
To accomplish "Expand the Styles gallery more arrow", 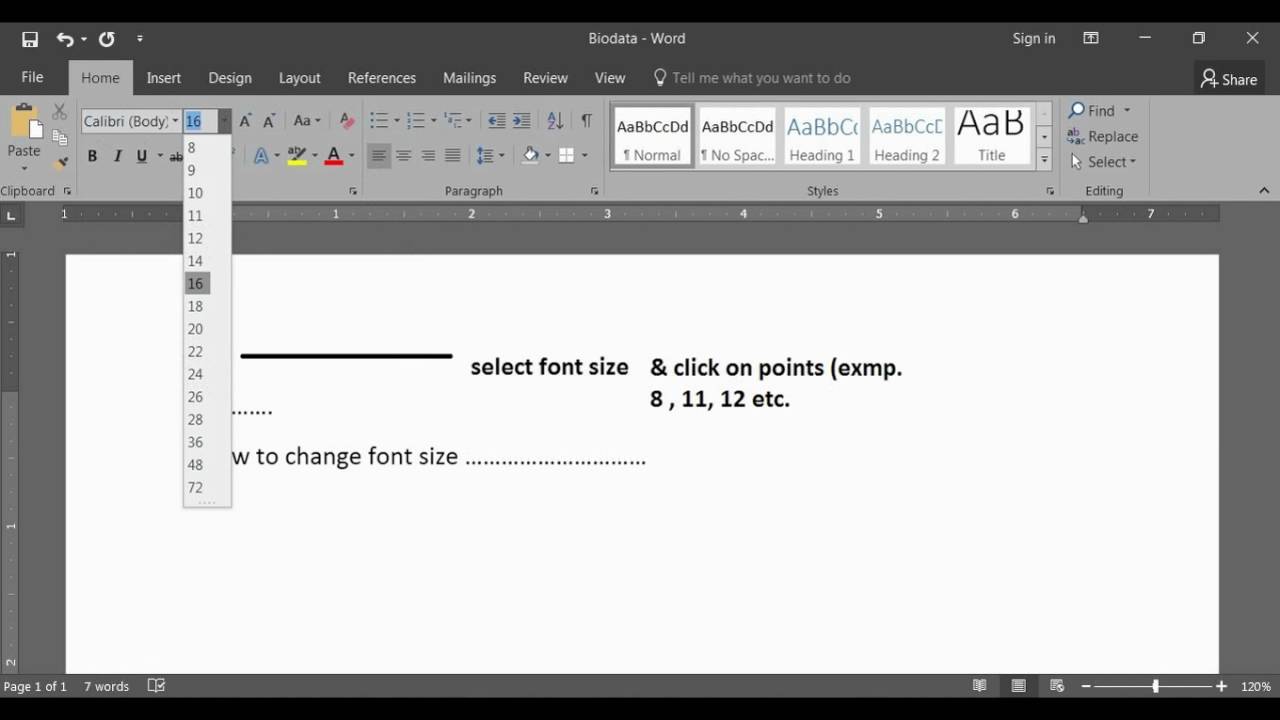I will pyautogui.click(x=1044, y=159).
